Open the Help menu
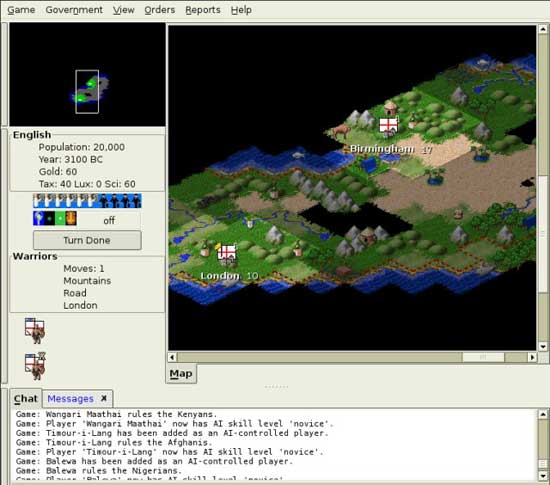Viewport: 550px width, 485px height. pyautogui.click(x=241, y=10)
